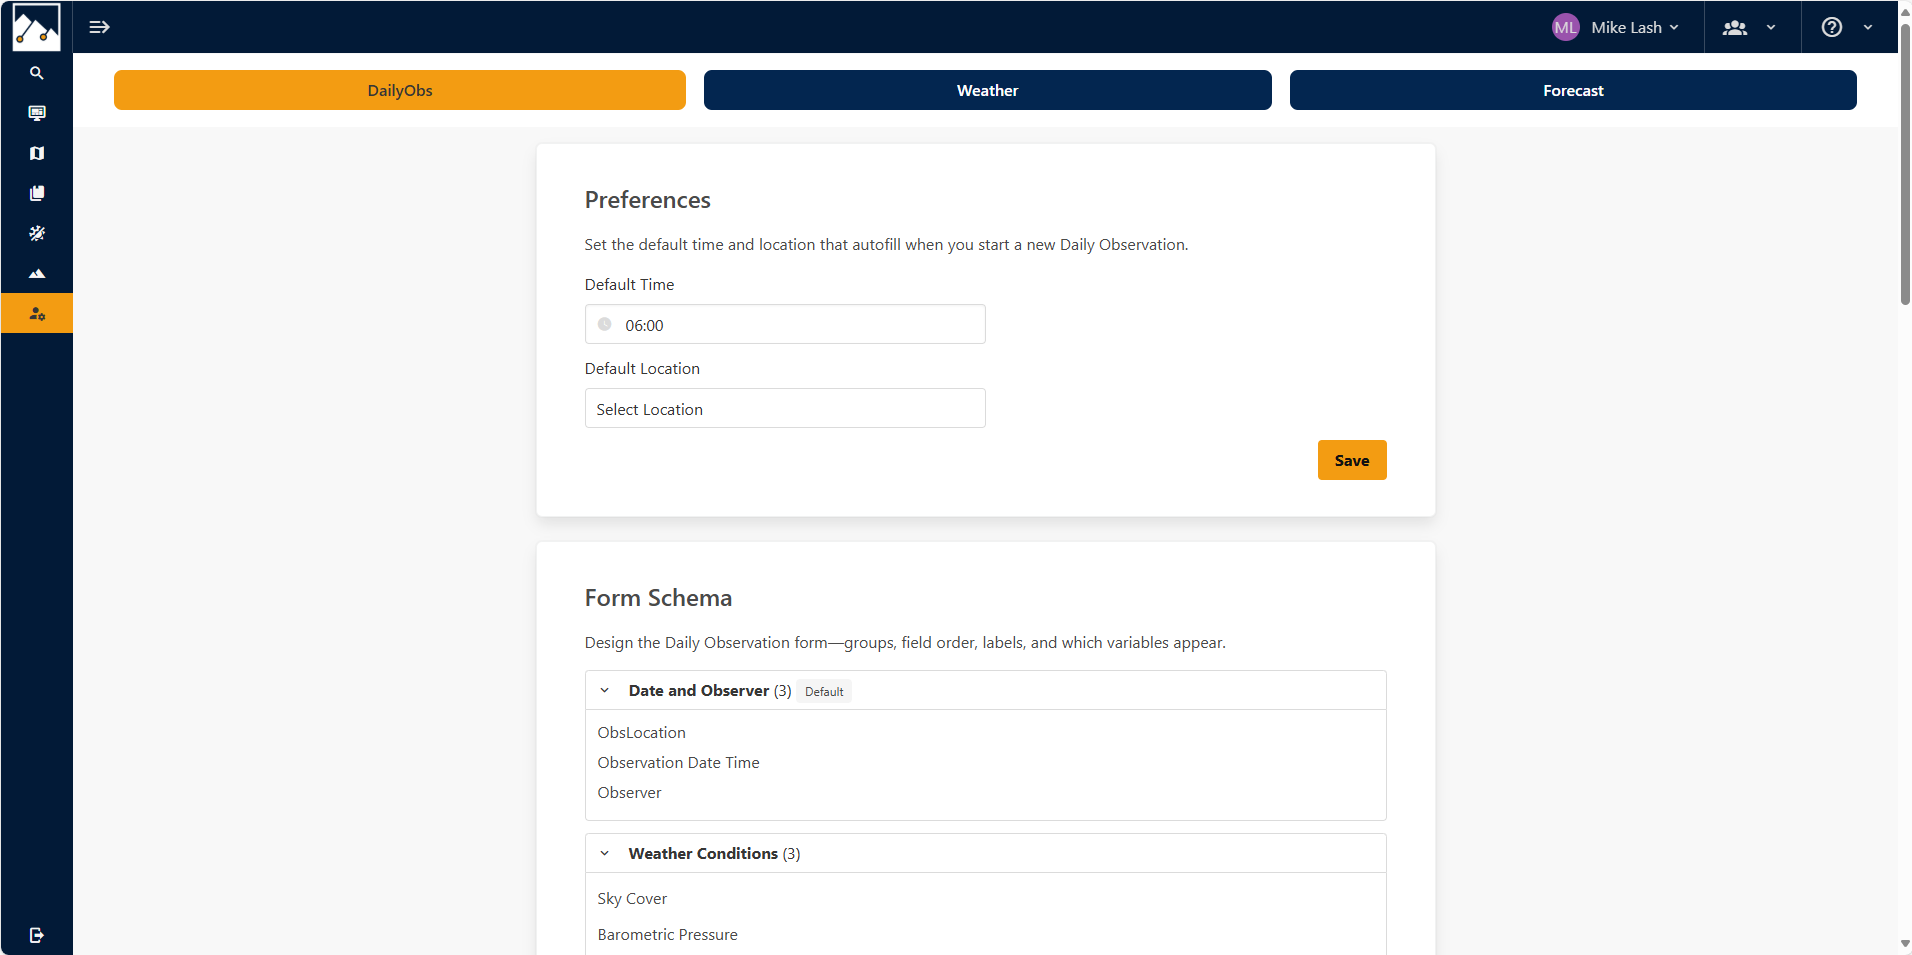This screenshot has height=955, width=1912.
Task: Expand the chevron next to help icon
Action: click(1868, 27)
